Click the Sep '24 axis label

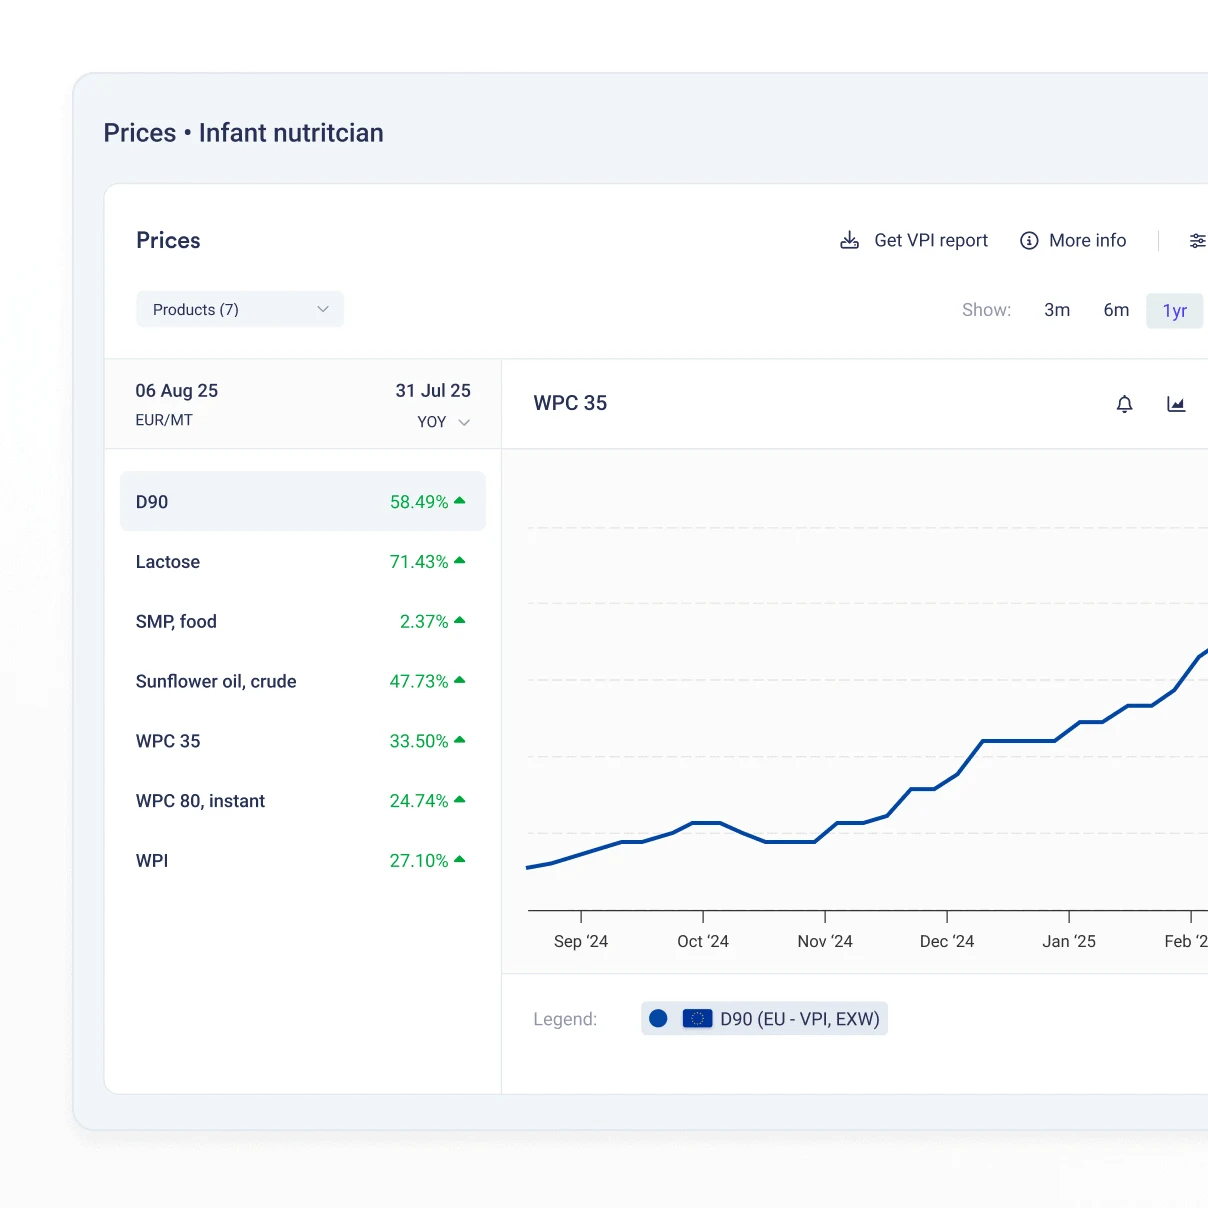(581, 941)
